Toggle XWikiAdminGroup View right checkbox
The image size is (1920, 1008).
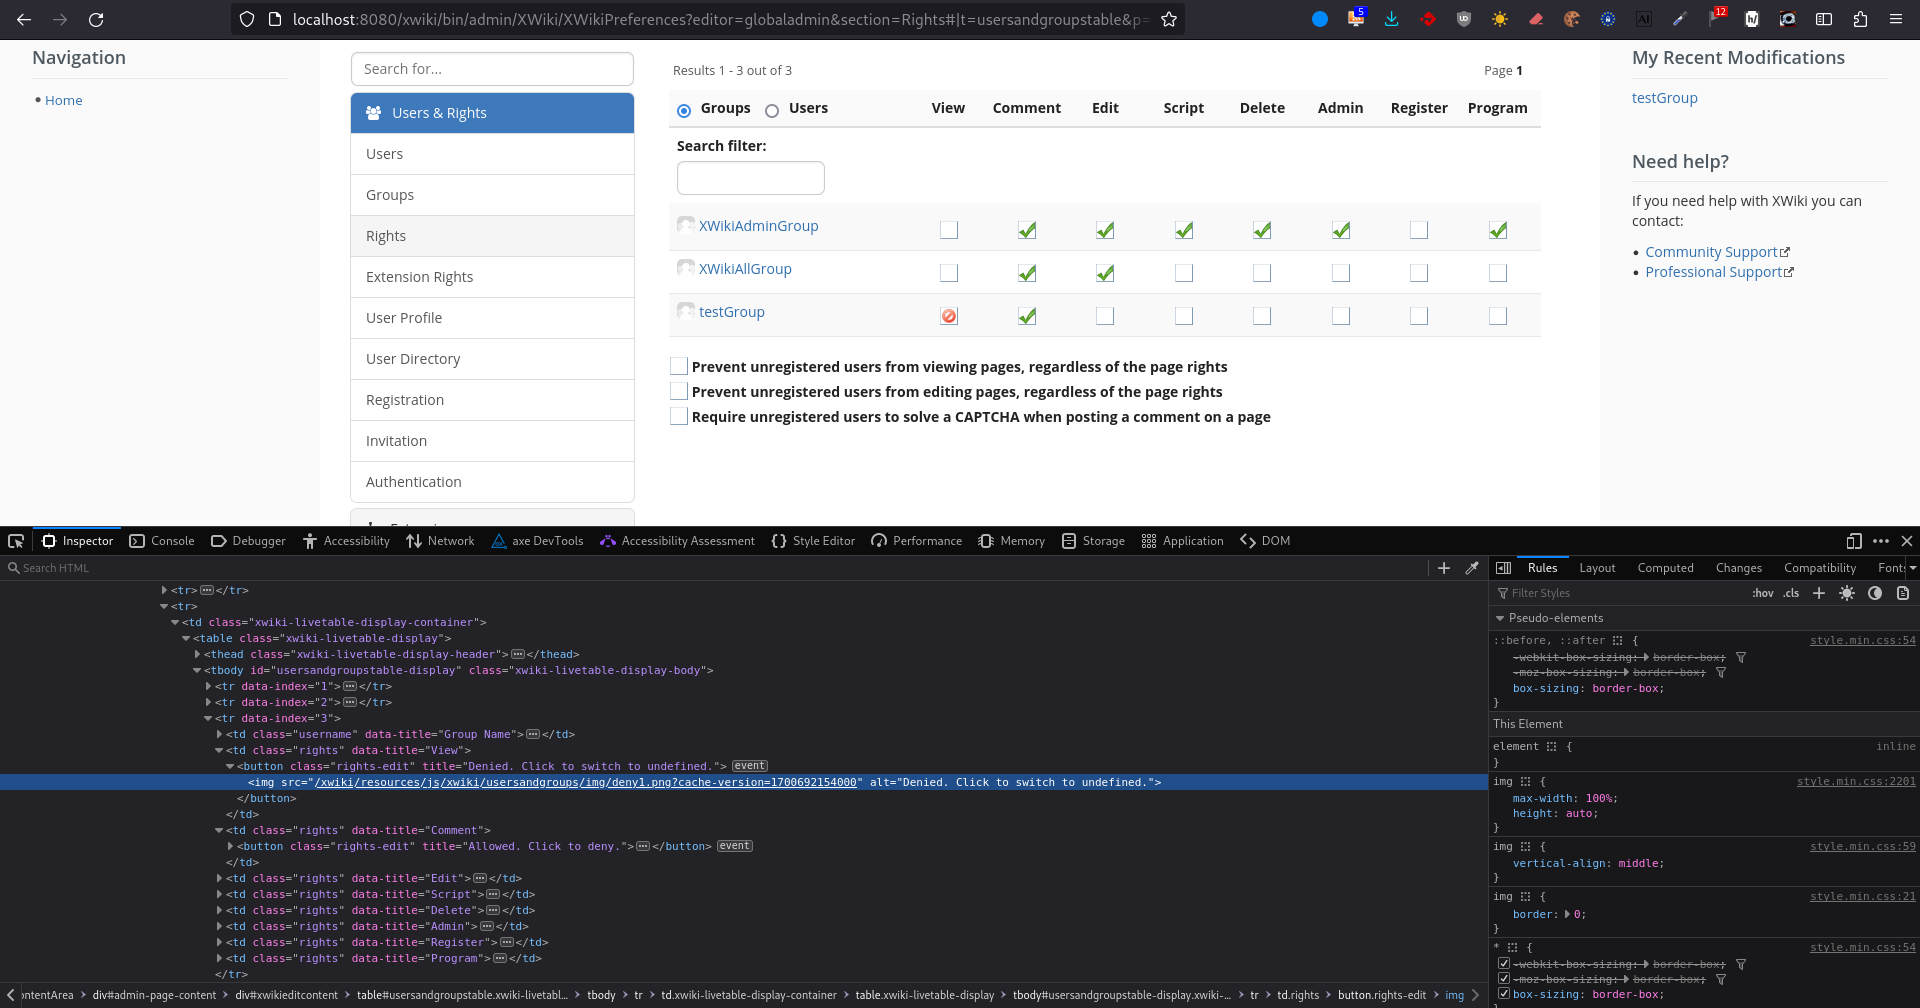[949, 230]
